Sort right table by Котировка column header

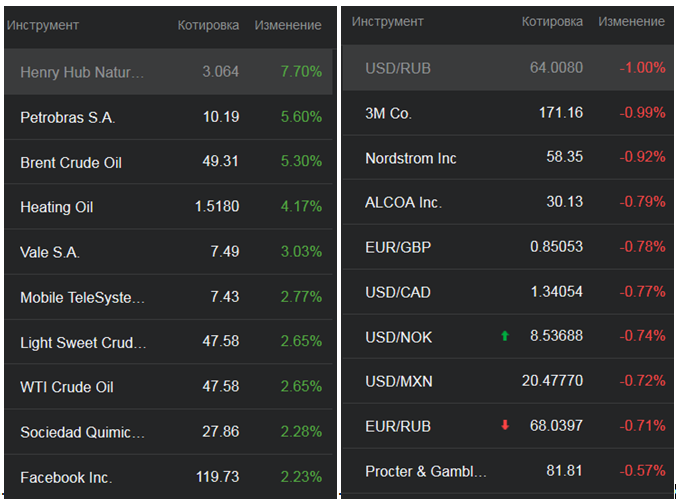[x=552, y=21]
